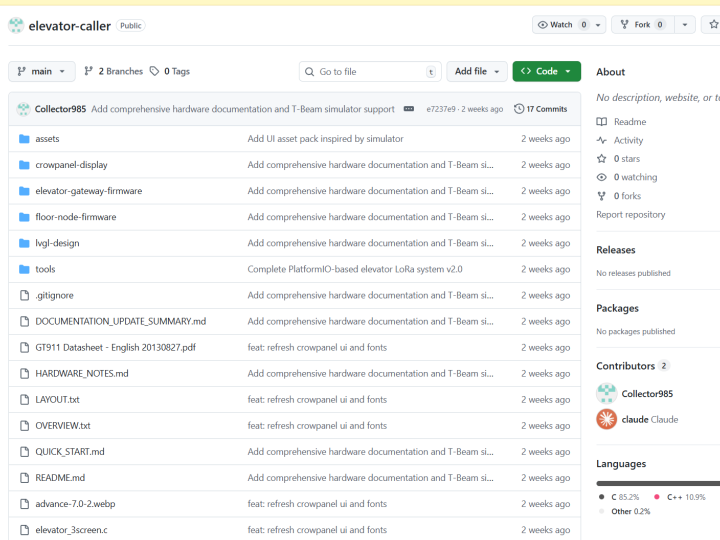Click the .gitignore file icon
Viewport: 720px width, 540px height.
24,295
